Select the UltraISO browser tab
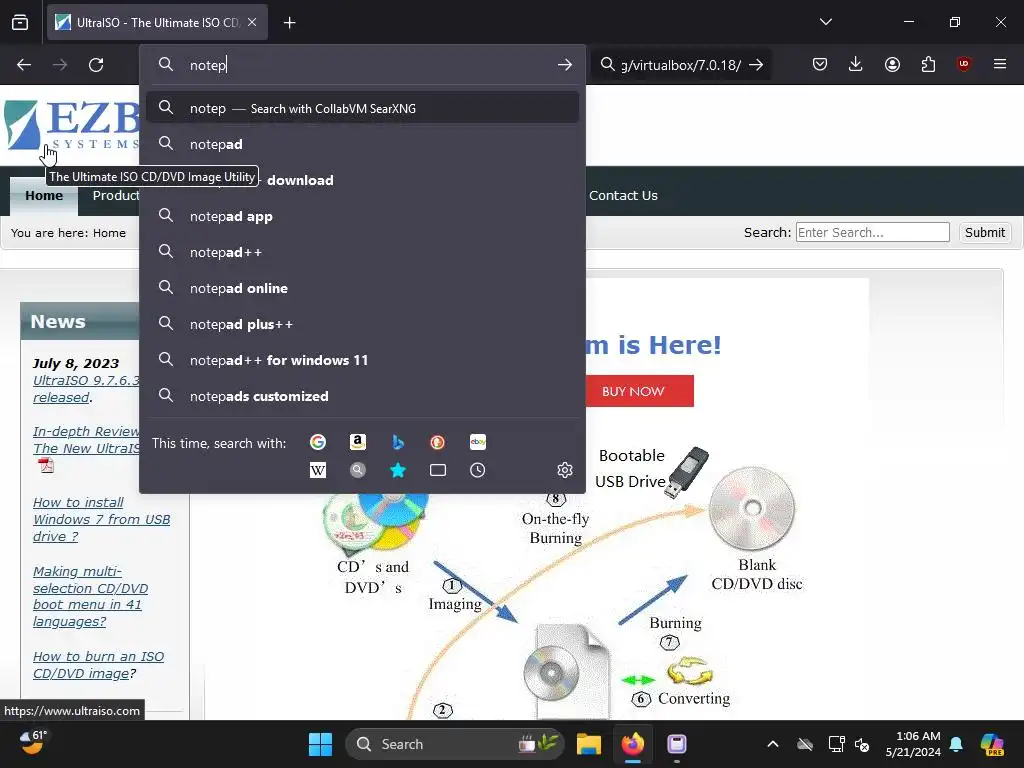This screenshot has height=768, width=1024. (157, 22)
